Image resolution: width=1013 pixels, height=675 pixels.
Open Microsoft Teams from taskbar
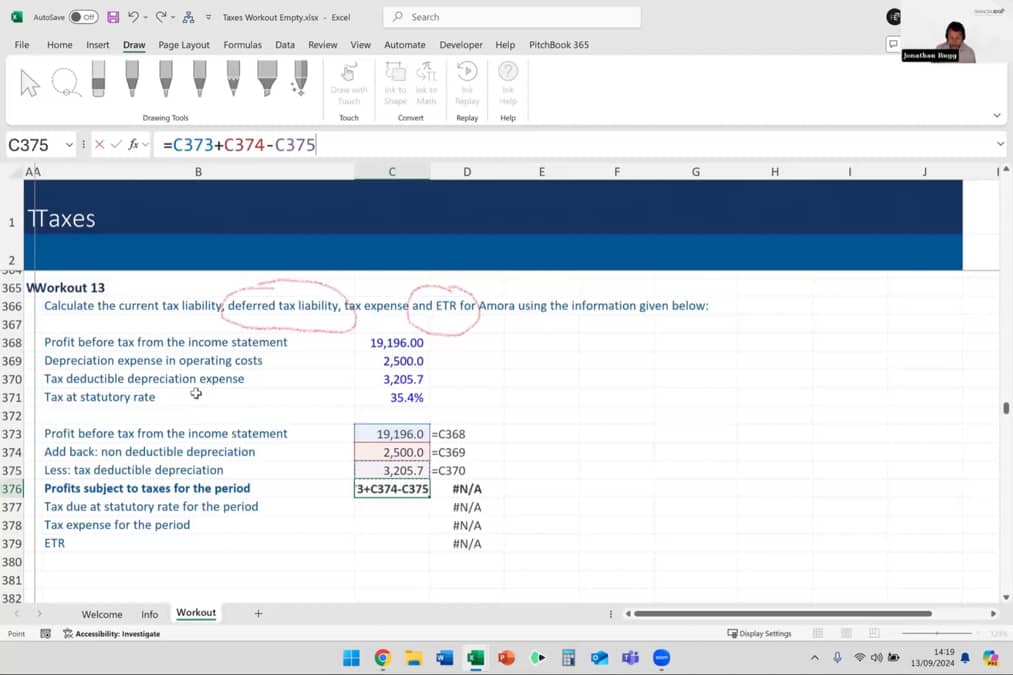tap(631, 658)
